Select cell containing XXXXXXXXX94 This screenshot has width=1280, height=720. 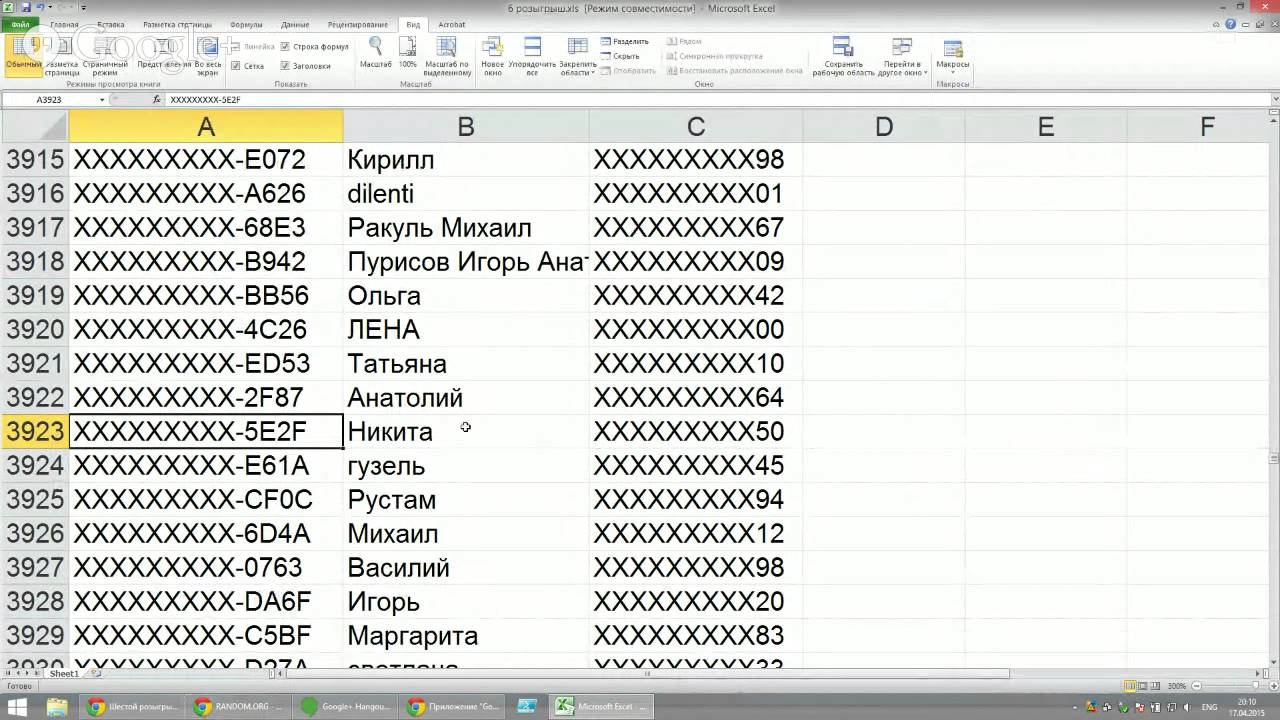pyautogui.click(x=696, y=500)
